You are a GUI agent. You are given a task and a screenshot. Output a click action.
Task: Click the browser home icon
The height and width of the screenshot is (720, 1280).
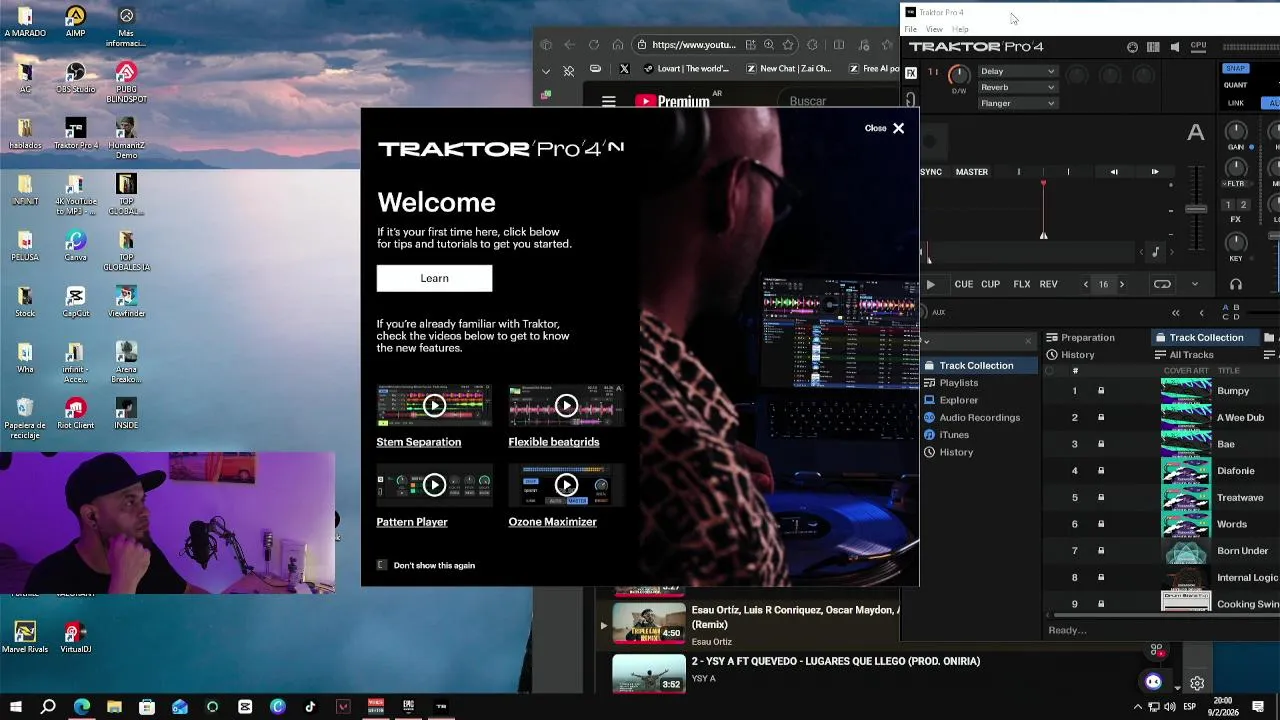(618, 45)
